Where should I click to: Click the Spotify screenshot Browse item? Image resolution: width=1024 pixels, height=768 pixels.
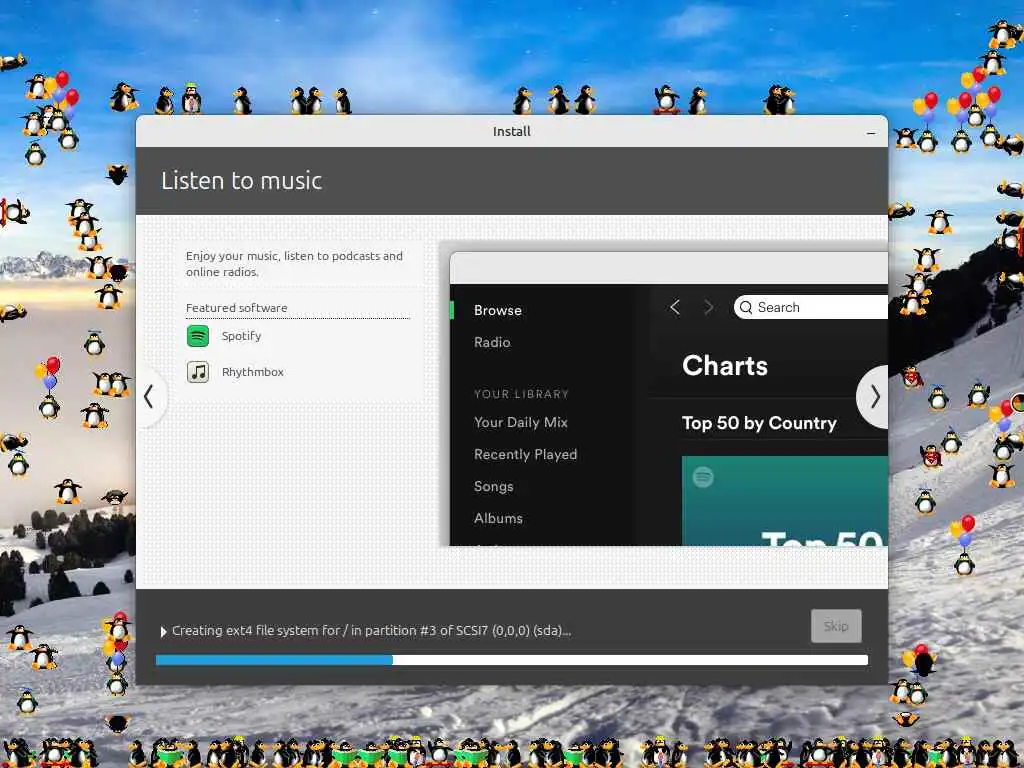tap(498, 310)
